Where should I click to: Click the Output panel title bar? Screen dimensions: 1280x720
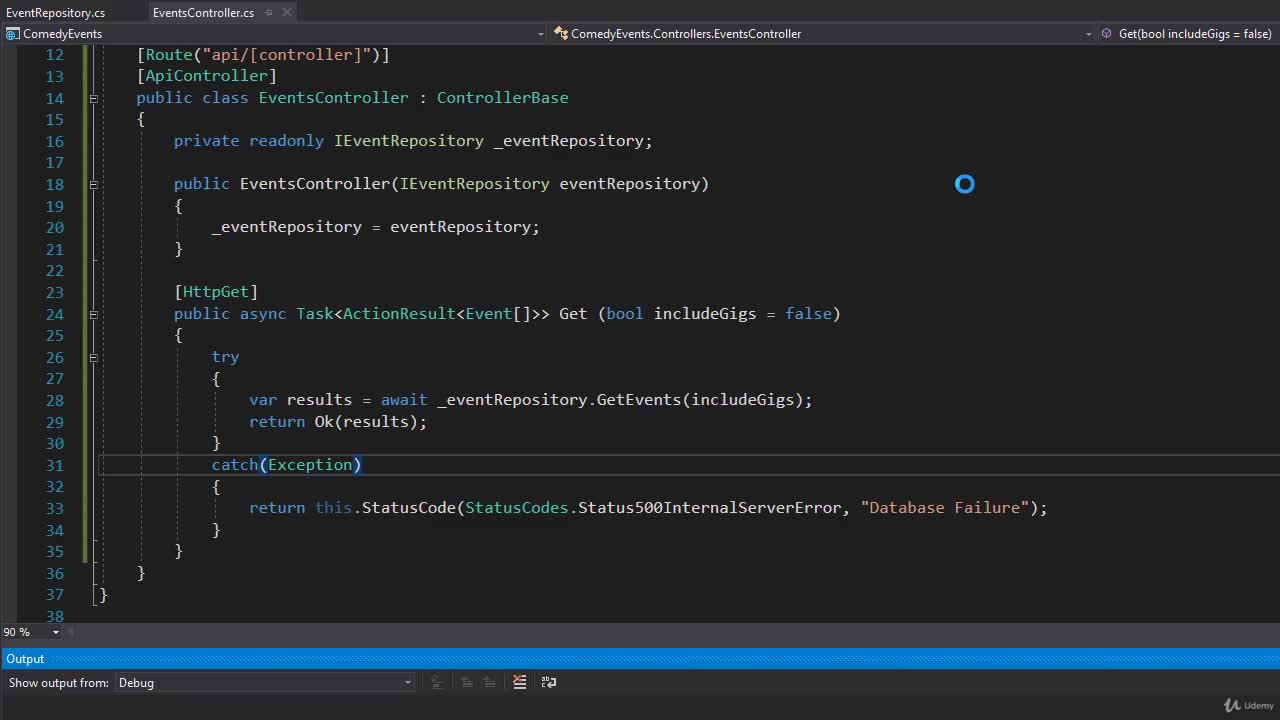tap(640, 659)
